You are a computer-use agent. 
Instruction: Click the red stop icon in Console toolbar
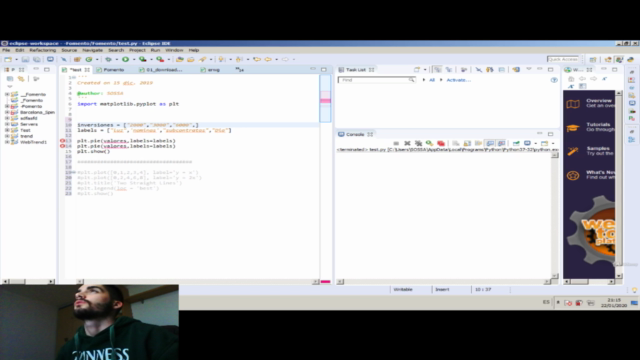point(441,143)
